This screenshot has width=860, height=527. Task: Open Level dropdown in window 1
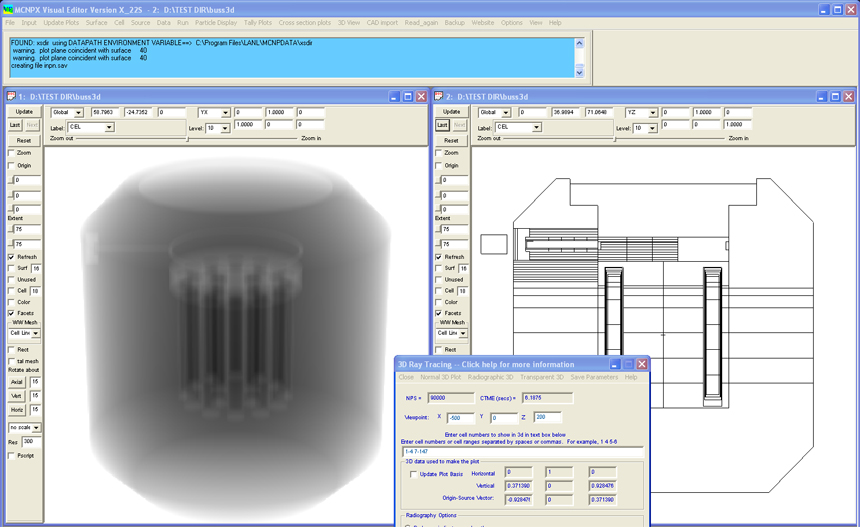[225, 128]
